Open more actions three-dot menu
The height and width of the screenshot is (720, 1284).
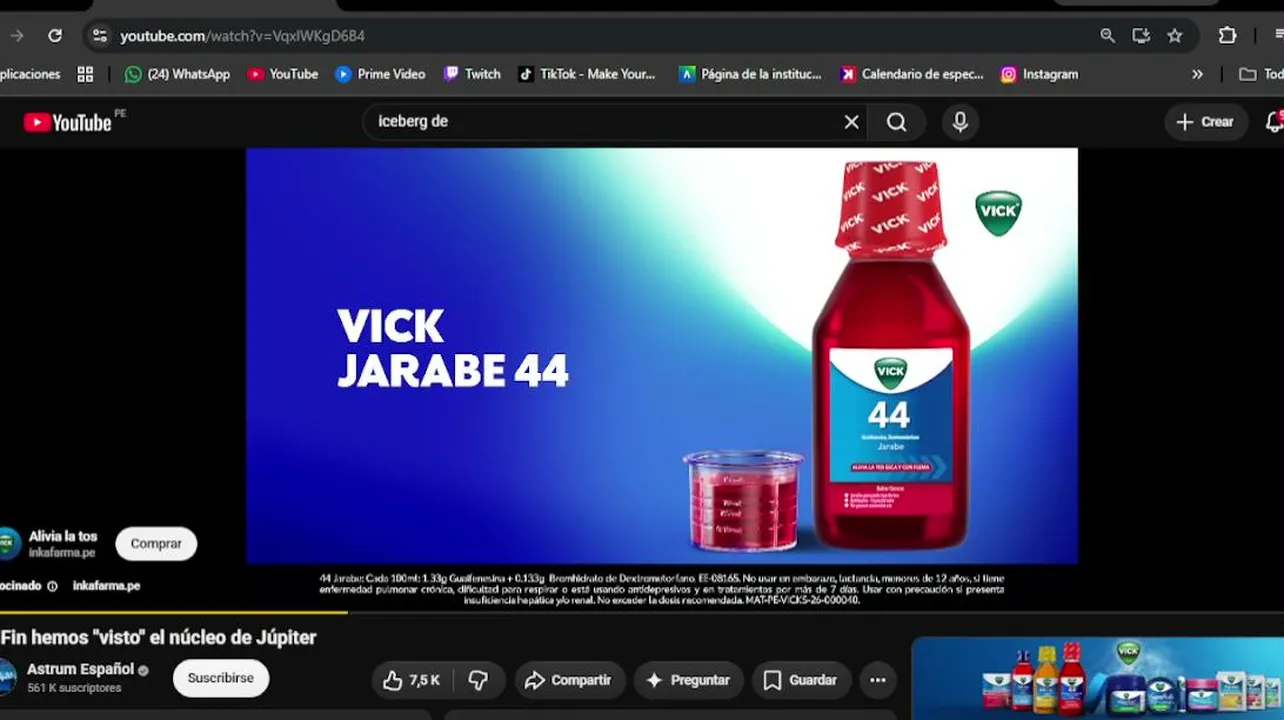point(878,680)
